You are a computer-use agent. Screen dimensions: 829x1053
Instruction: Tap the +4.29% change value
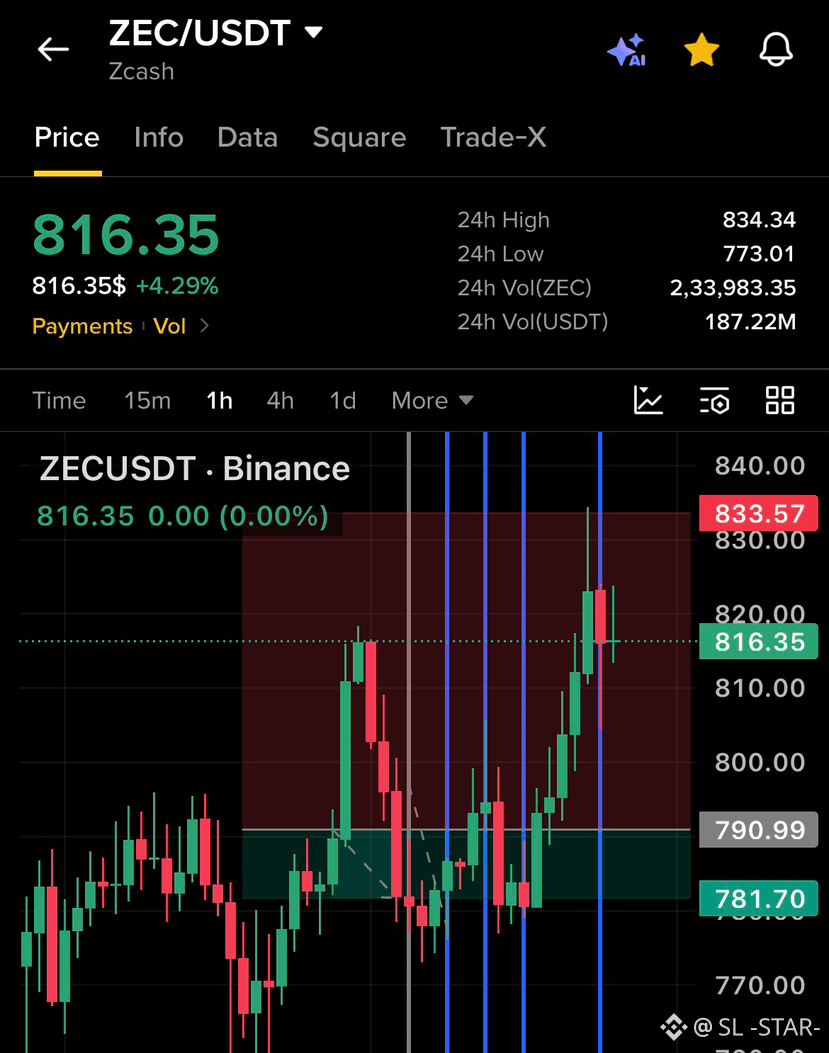pos(177,286)
